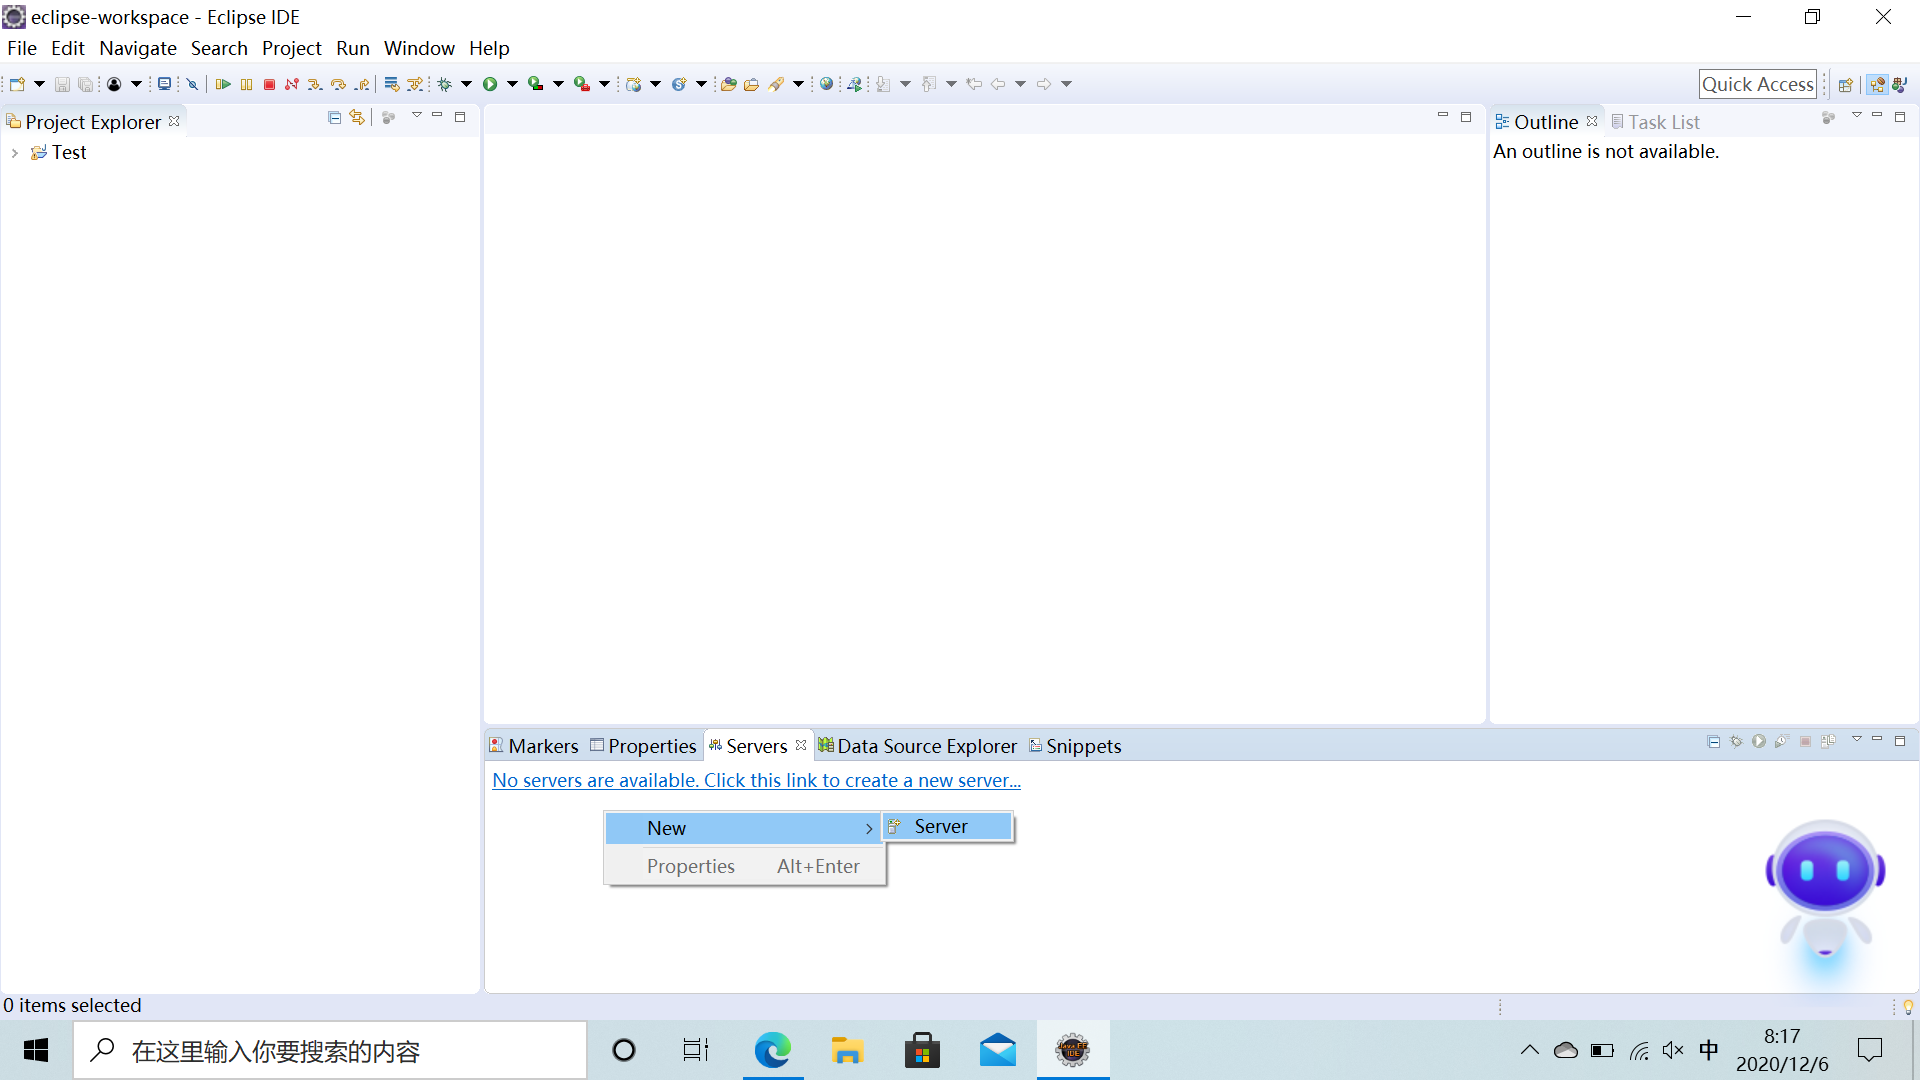Click the green Run button icon
Screen dimensions: 1920x1080
(x=490, y=85)
